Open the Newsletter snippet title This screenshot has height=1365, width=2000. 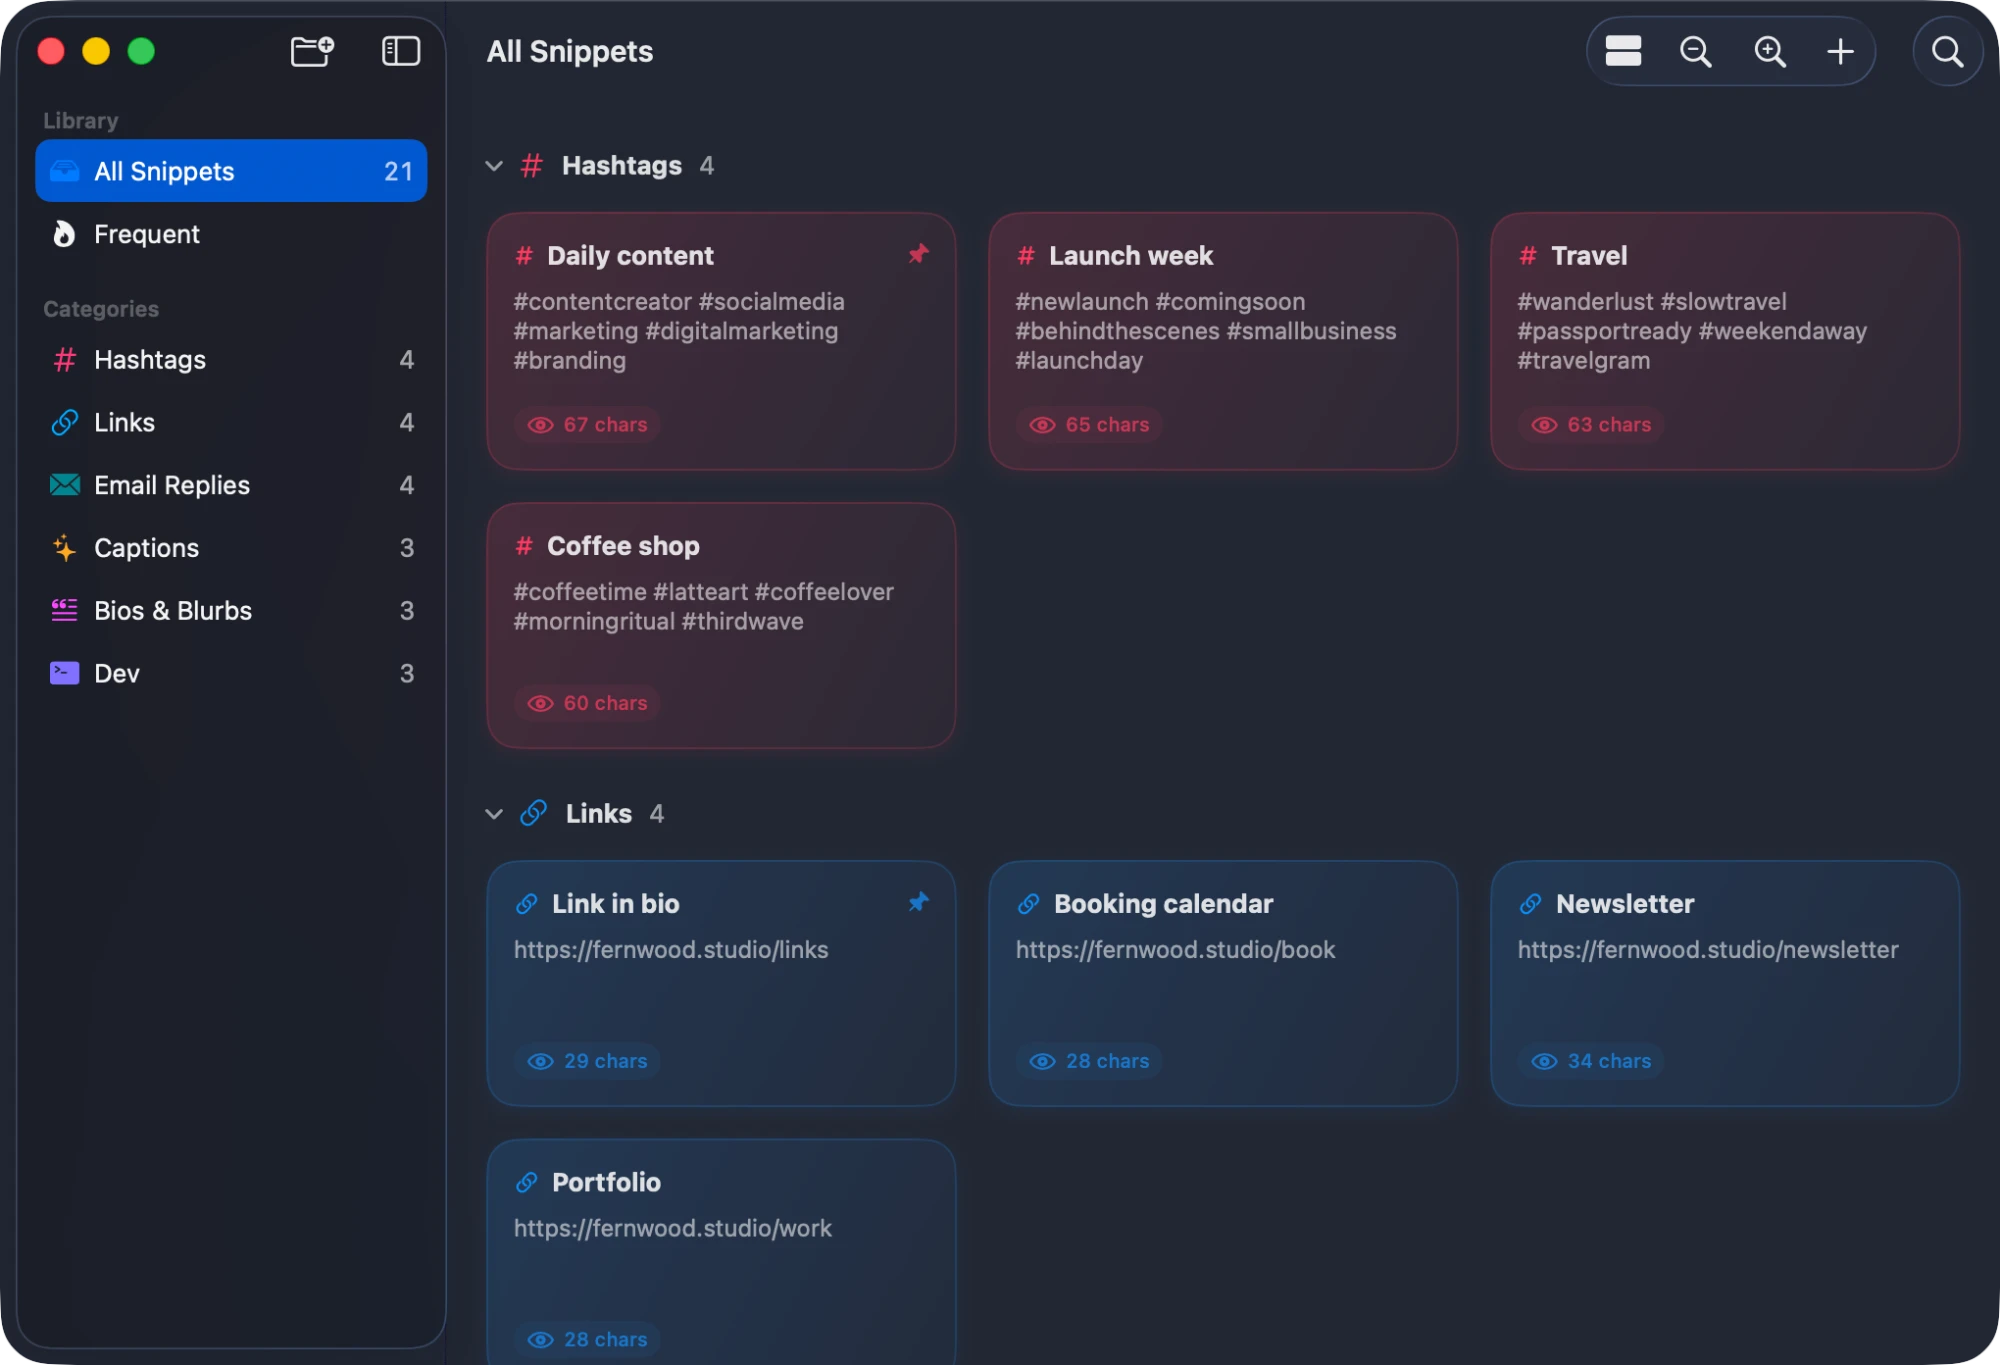tap(1625, 904)
